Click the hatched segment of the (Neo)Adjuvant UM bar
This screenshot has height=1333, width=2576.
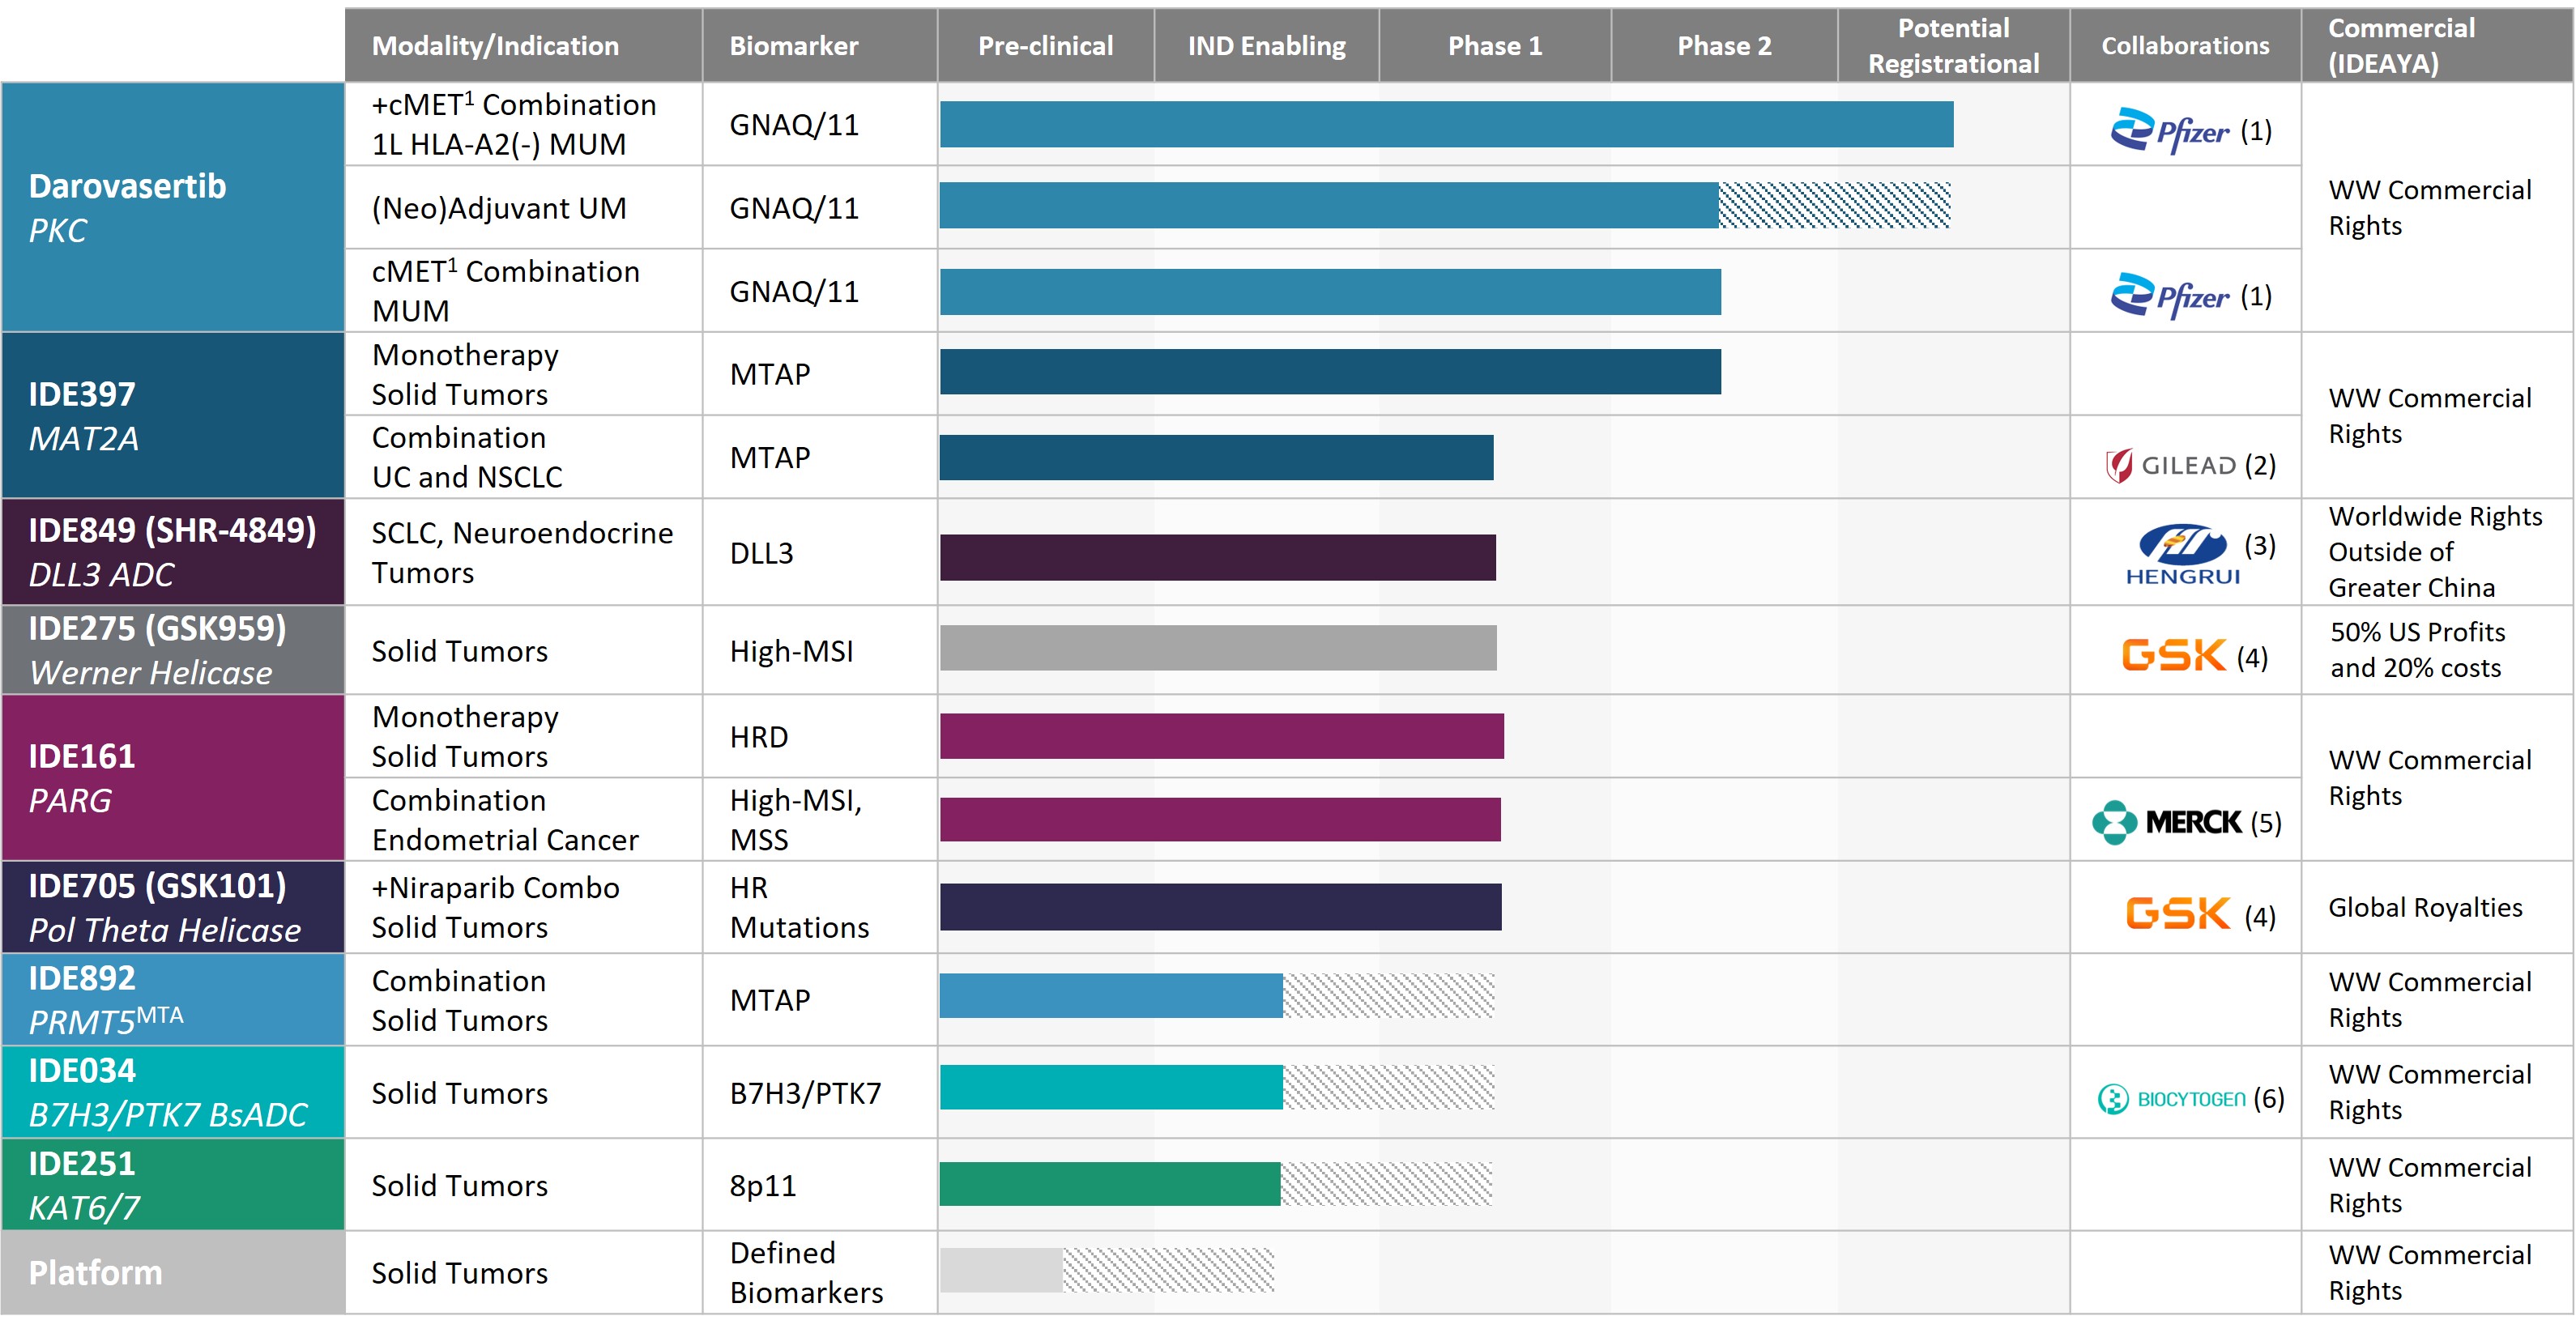[x=1833, y=206]
